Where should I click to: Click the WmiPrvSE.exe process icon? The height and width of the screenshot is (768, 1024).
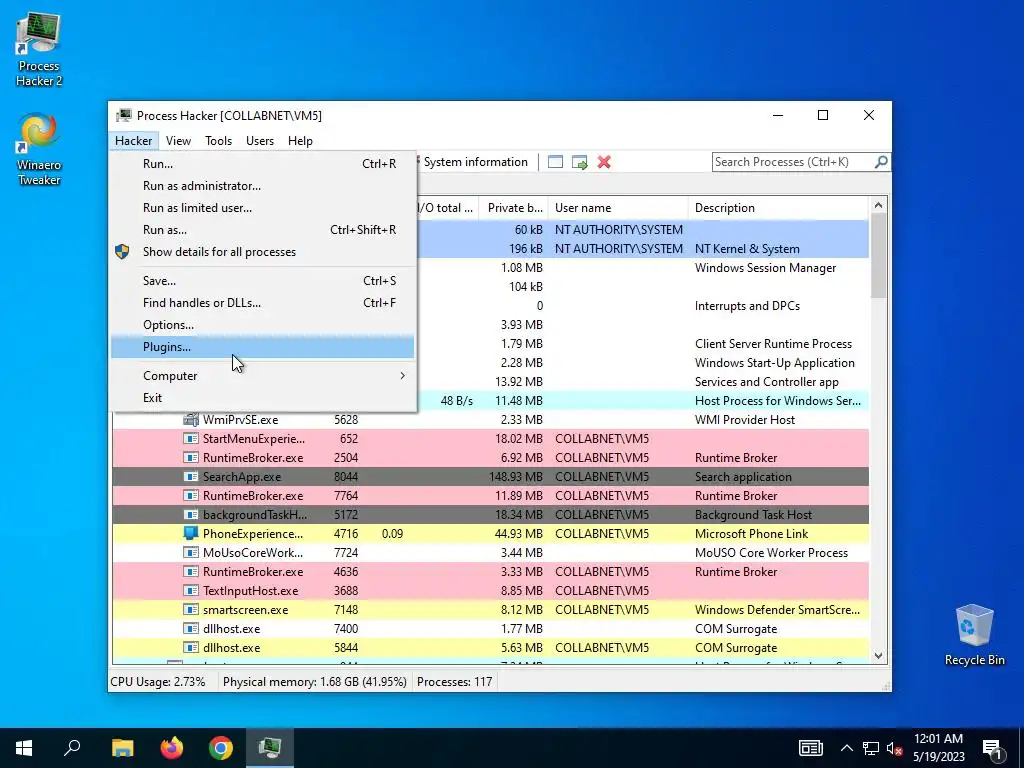point(191,419)
